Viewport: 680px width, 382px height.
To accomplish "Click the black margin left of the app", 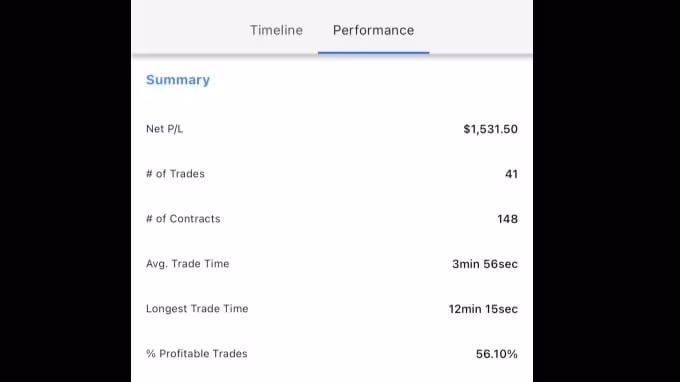I will [x=65, y=191].
